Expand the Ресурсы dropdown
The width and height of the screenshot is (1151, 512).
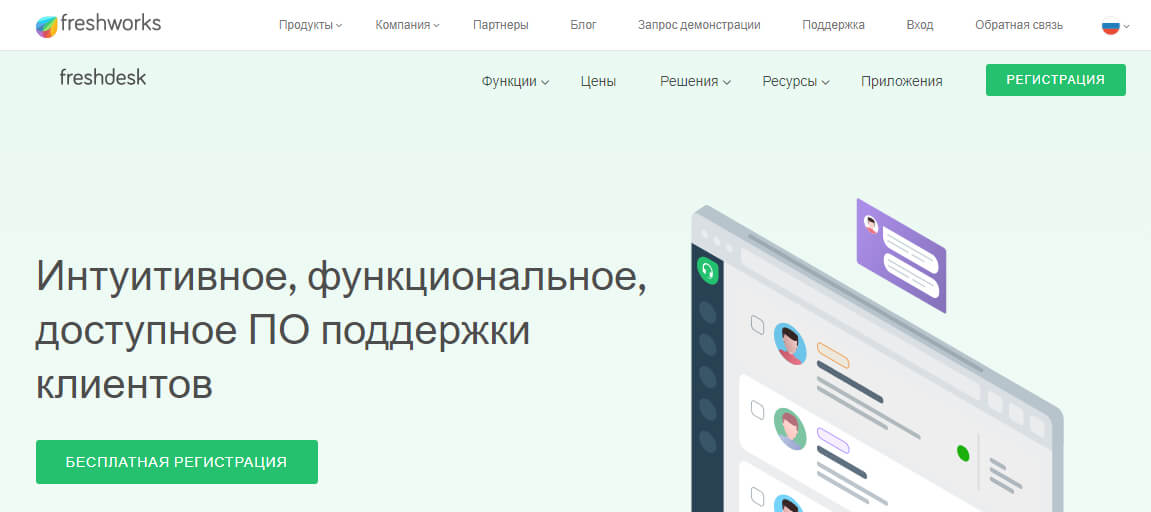796,82
